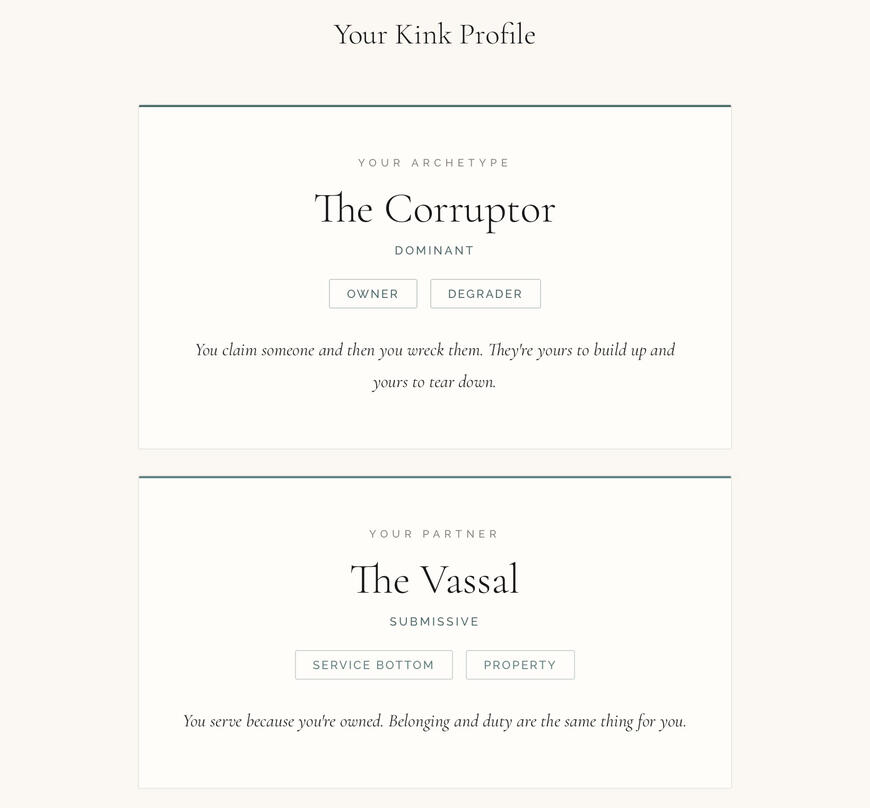Click the 'SUBMISSIVE' role label
The image size is (870, 808).
[x=434, y=622]
